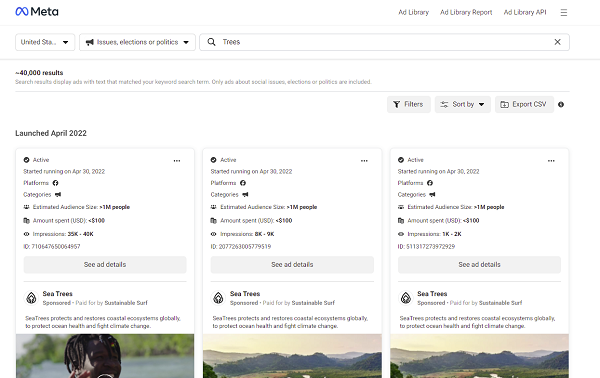Open three-dot menu on 1K - 2K impressions card
Screen dimensions: 600x378
(x=551, y=161)
